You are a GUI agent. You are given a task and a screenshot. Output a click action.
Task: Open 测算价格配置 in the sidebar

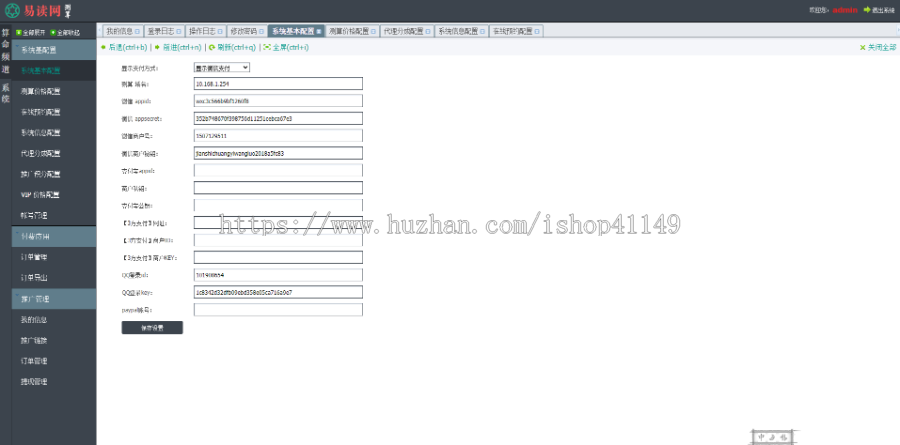[54, 91]
